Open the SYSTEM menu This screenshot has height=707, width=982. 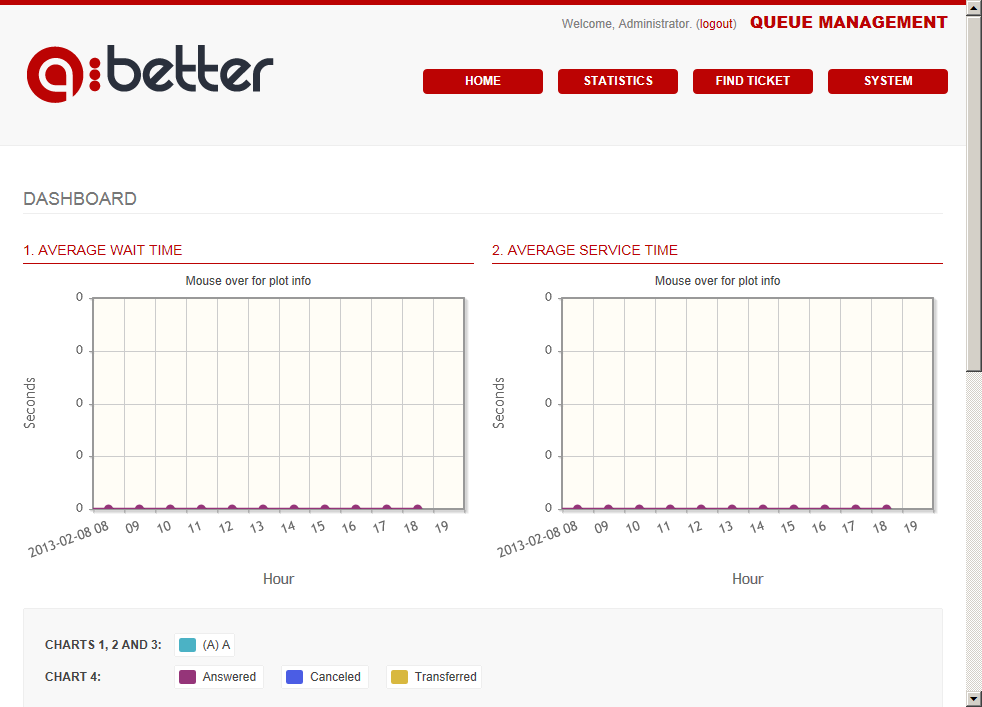[x=887, y=81]
